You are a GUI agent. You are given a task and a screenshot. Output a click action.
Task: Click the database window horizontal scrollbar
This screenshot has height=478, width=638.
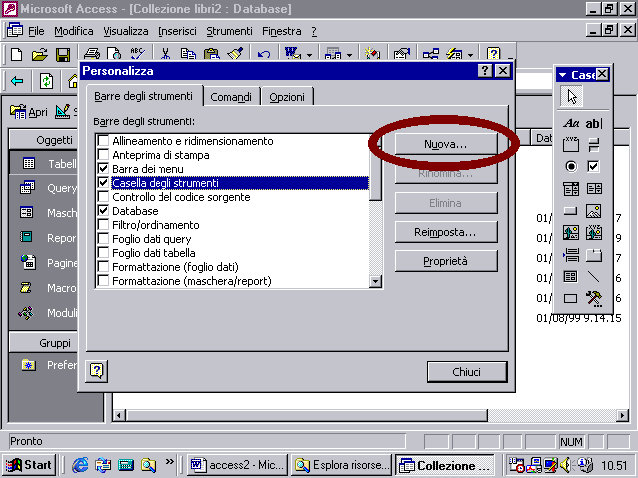307,415
